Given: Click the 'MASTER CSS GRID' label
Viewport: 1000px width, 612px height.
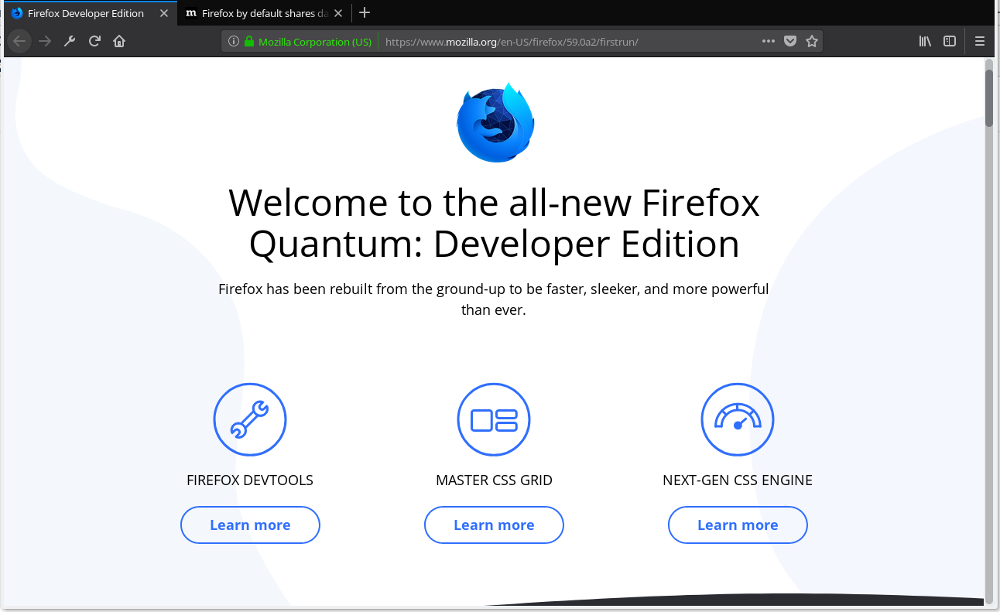Looking at the screenshot, I should (494, 480).
